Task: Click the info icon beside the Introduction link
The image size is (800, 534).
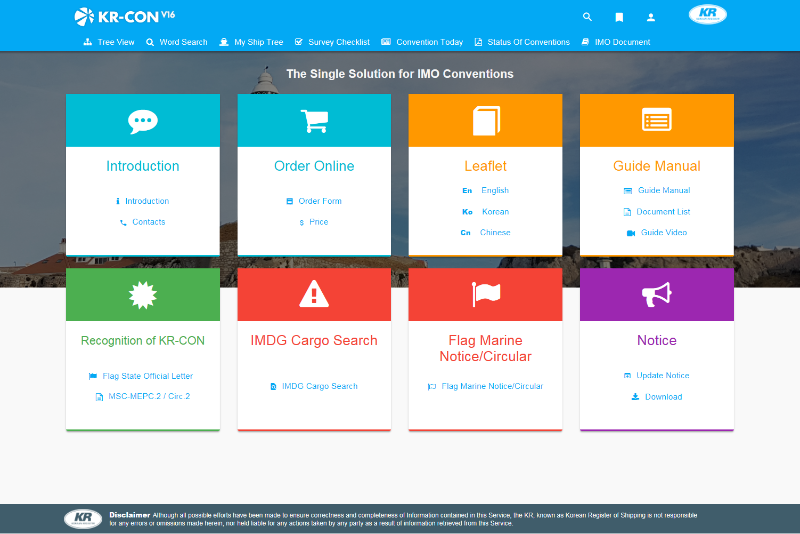Action: (118, 201)
